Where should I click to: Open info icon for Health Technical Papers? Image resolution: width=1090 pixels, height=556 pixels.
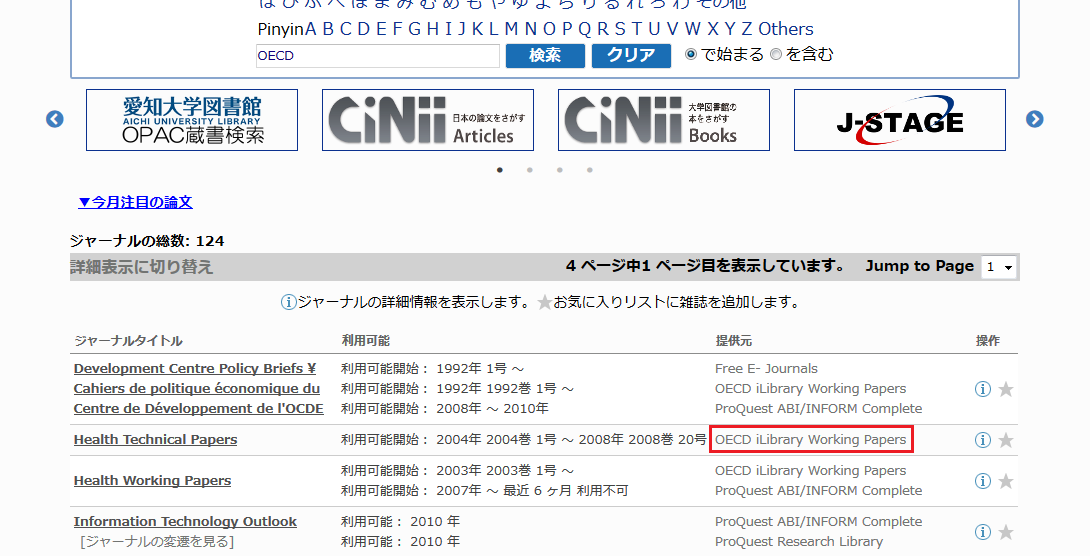click(982, 440)
